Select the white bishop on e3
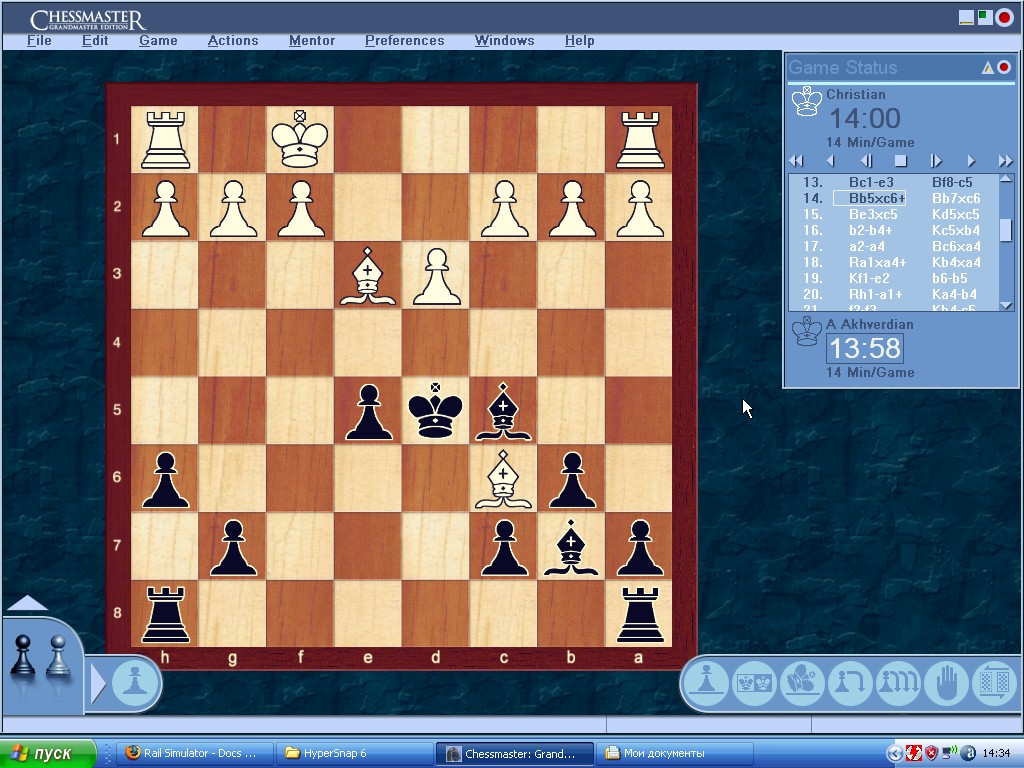The image size is (1024, 768). click(x=368, y=276)
